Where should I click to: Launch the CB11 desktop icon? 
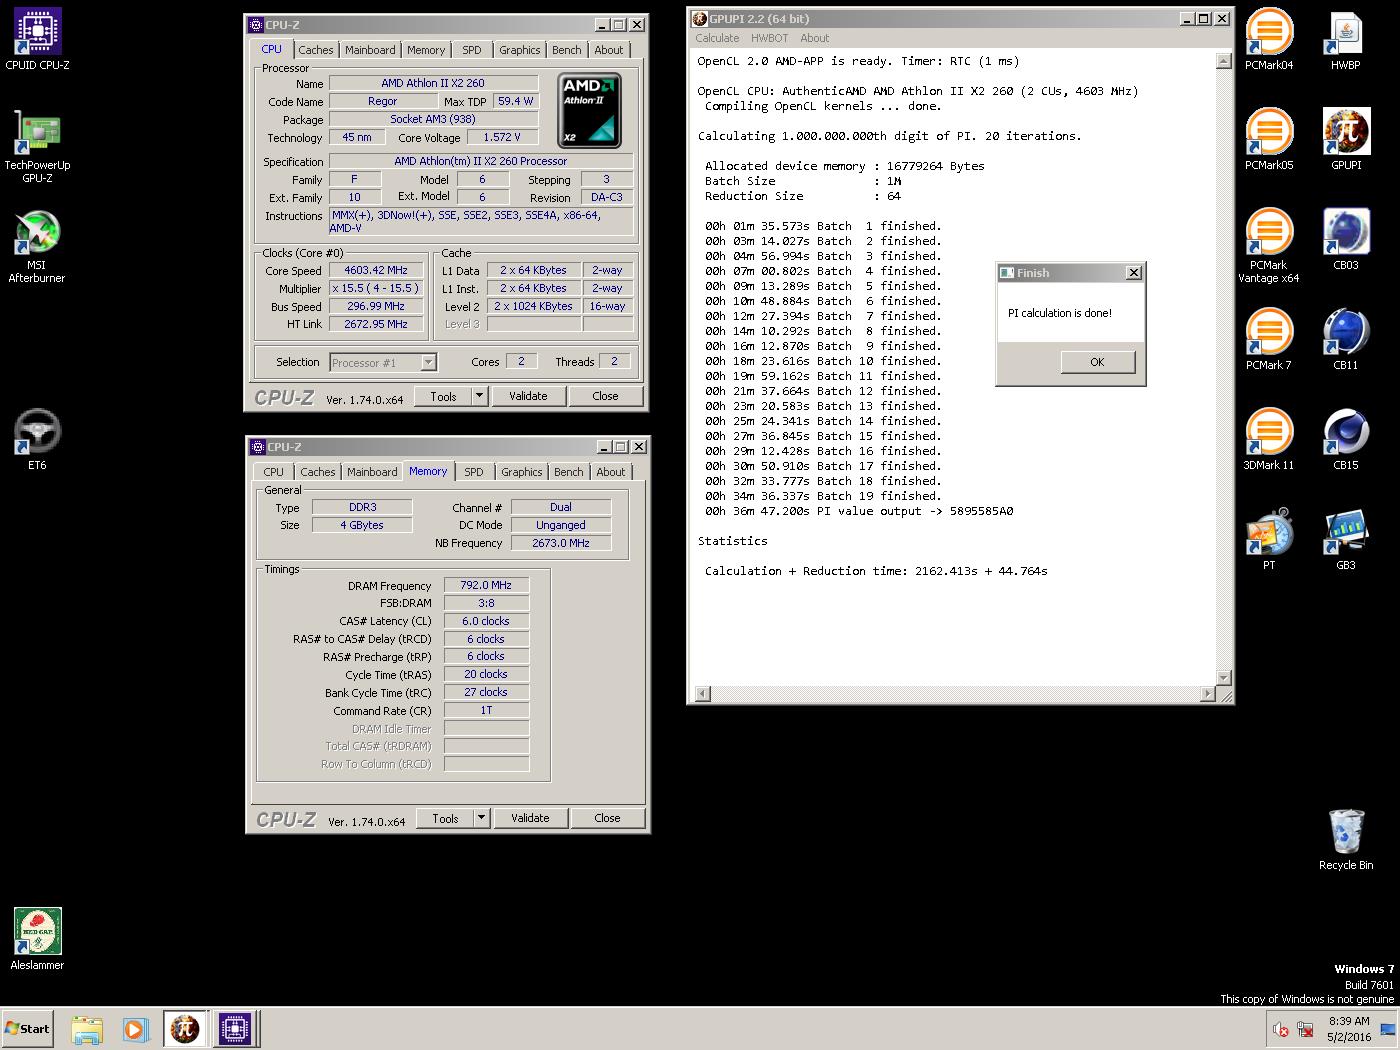click(x=1346, y=340)
